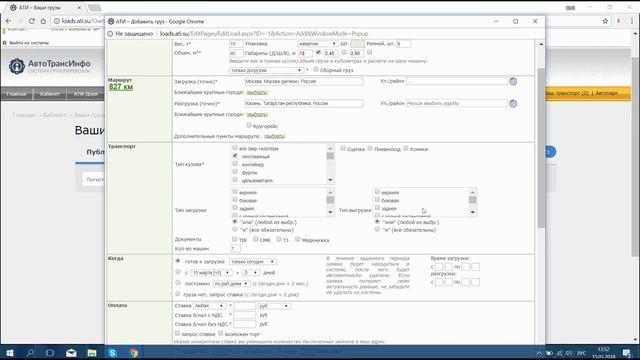640x360 pixels.
Task: Click the map icon next to loading Ул./район
Action: (513, 81)
